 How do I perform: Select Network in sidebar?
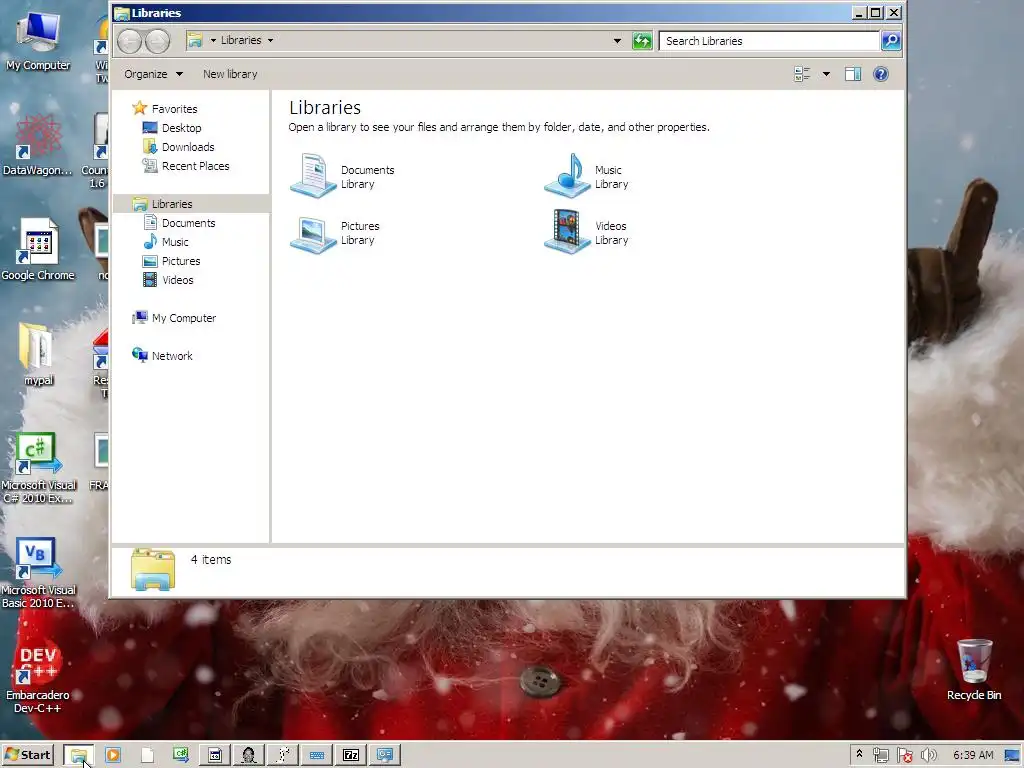[172, 356]
